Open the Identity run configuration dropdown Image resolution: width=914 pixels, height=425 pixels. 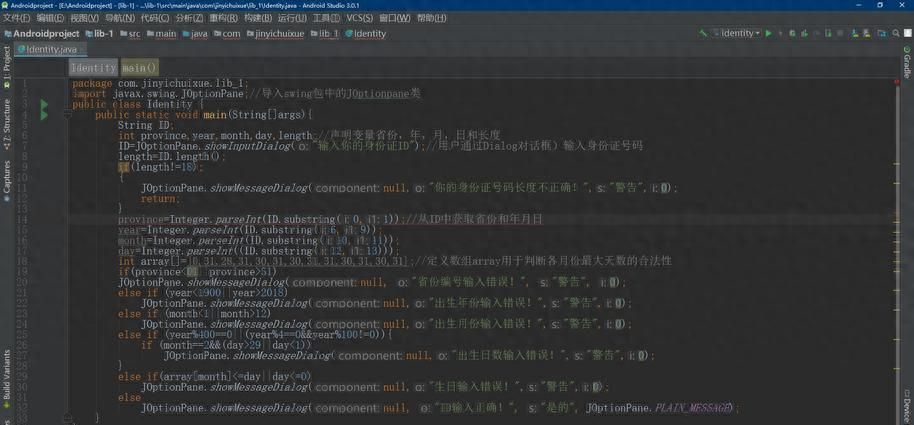click(737, 33)
